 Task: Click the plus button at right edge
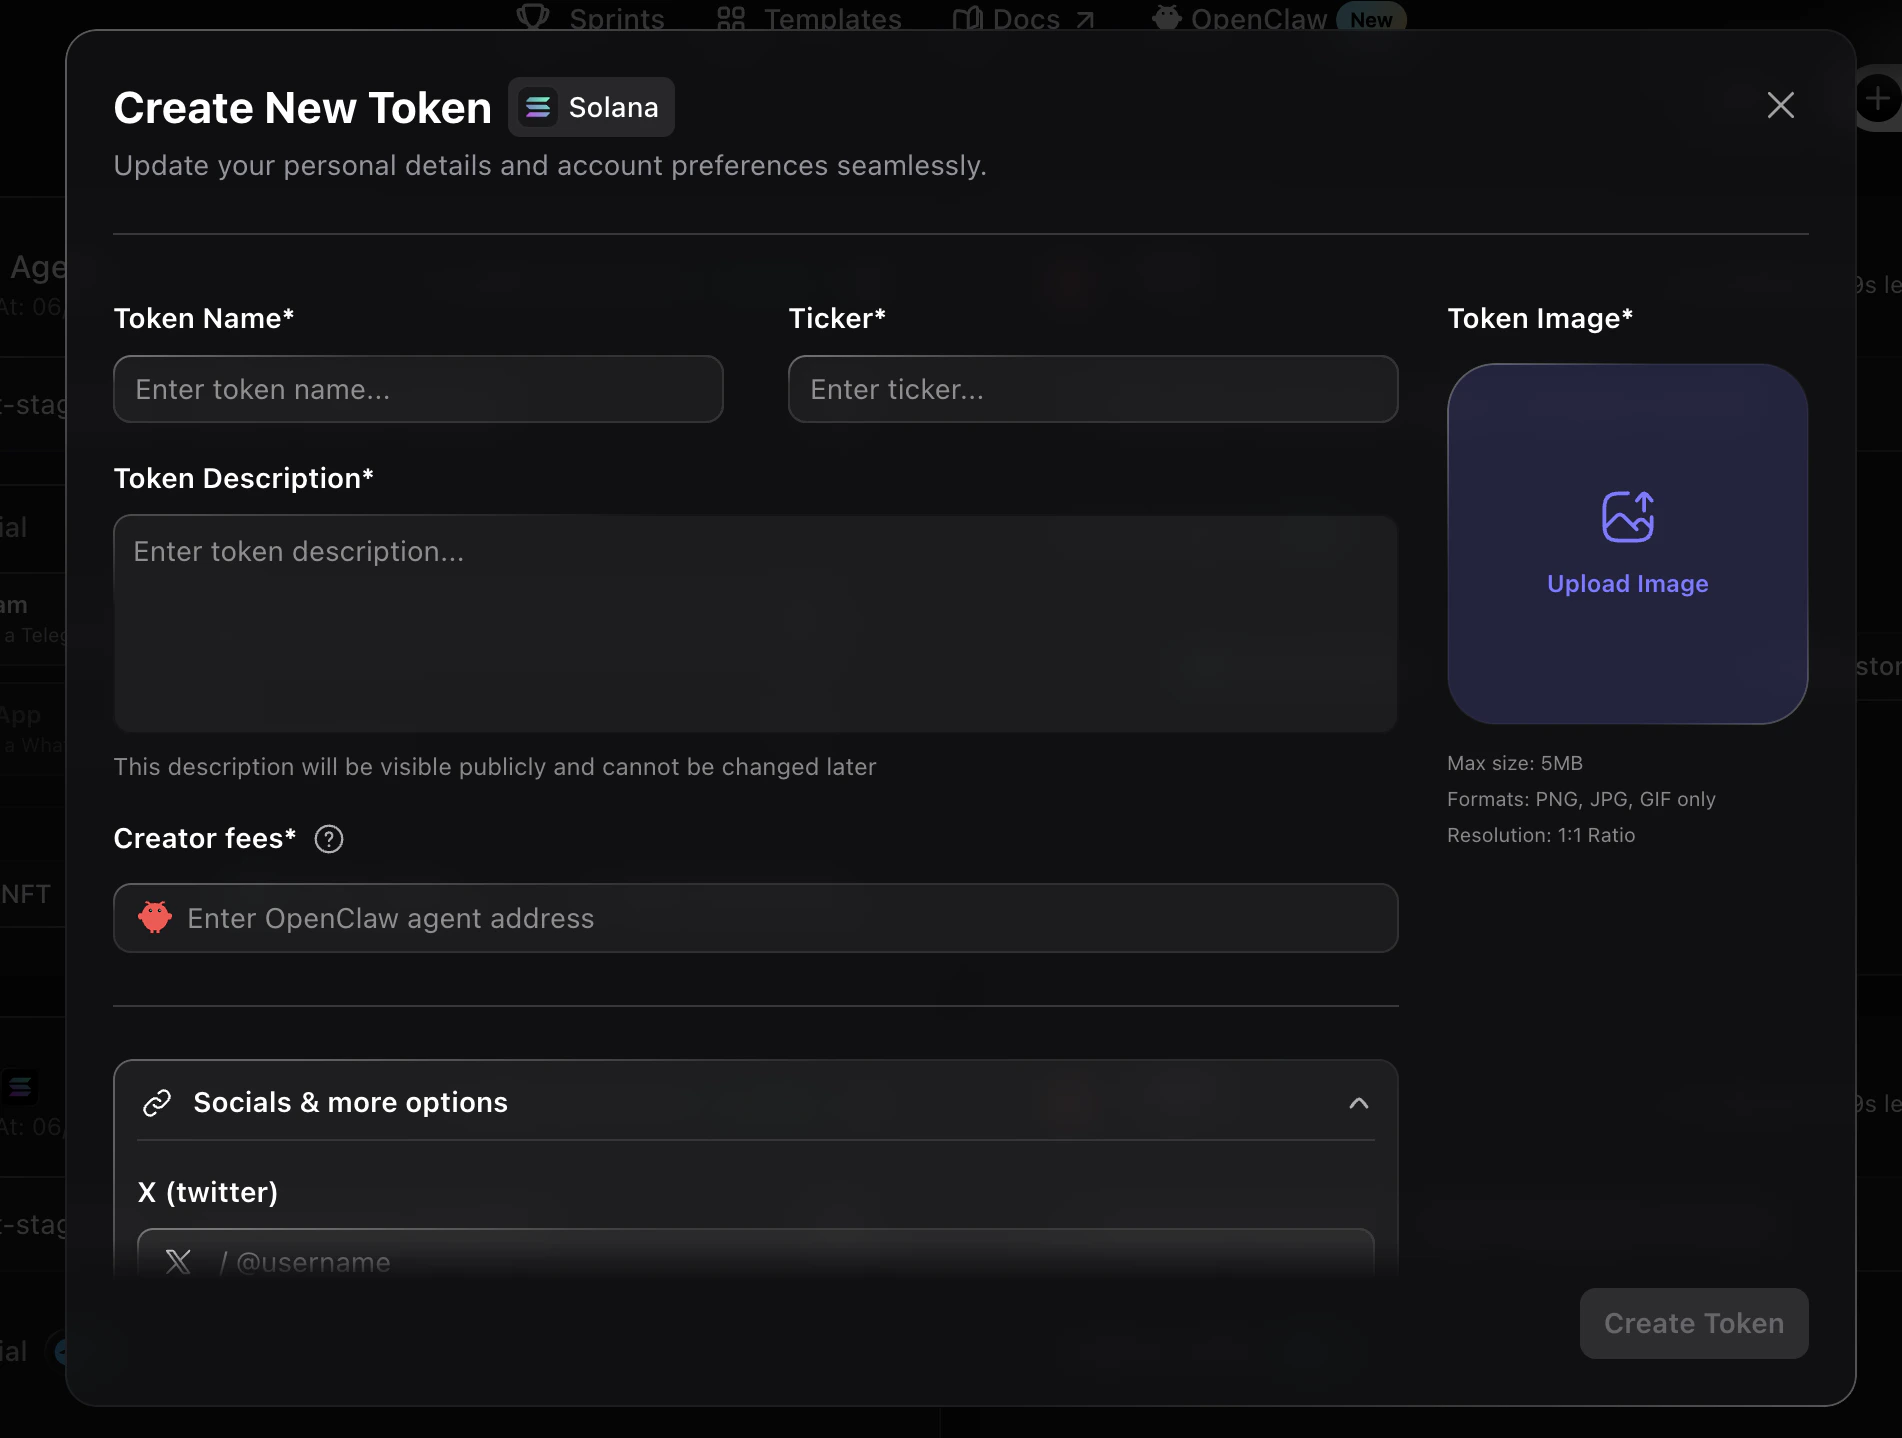(1877, 98)
